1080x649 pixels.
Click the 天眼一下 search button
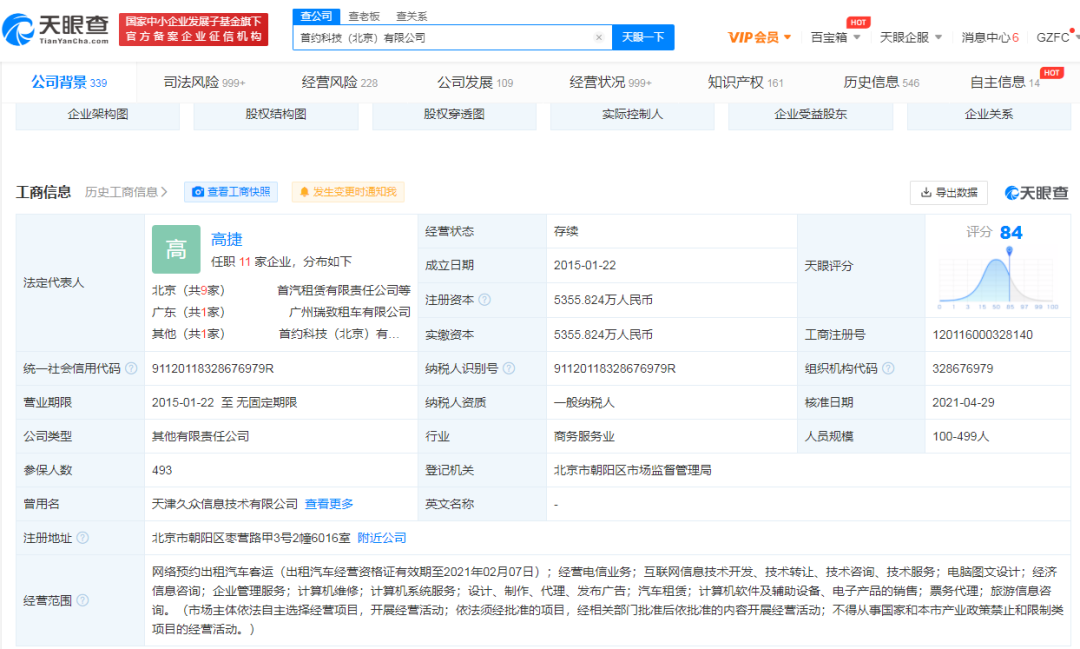click(643, 37)
